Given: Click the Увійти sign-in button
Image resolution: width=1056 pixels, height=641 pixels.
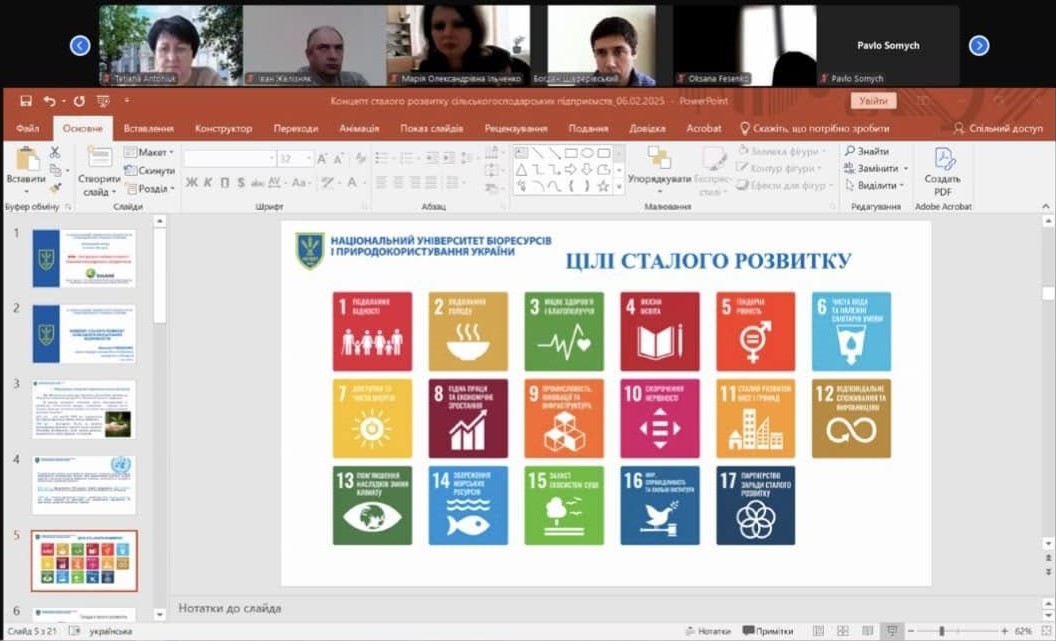Looking at the screenshot, I should 874,101.
